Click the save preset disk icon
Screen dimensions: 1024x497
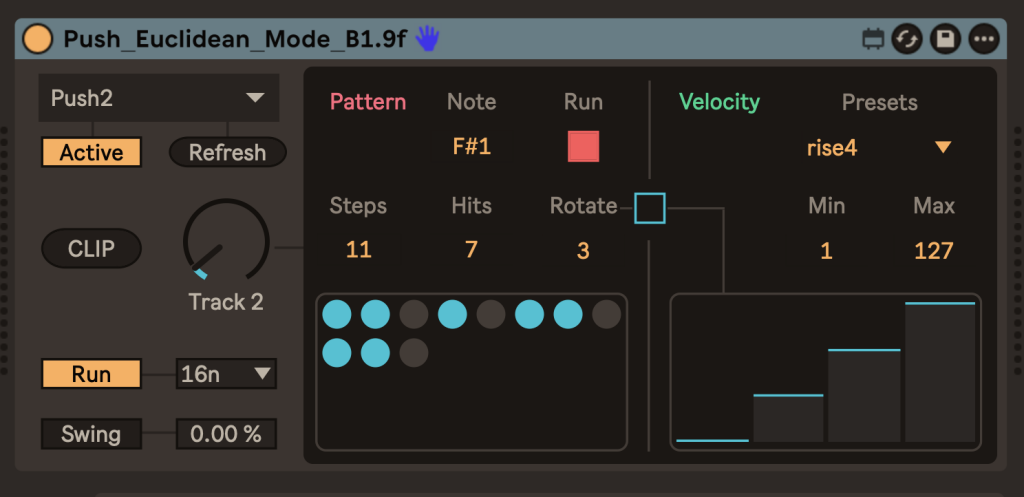point(945,40)
